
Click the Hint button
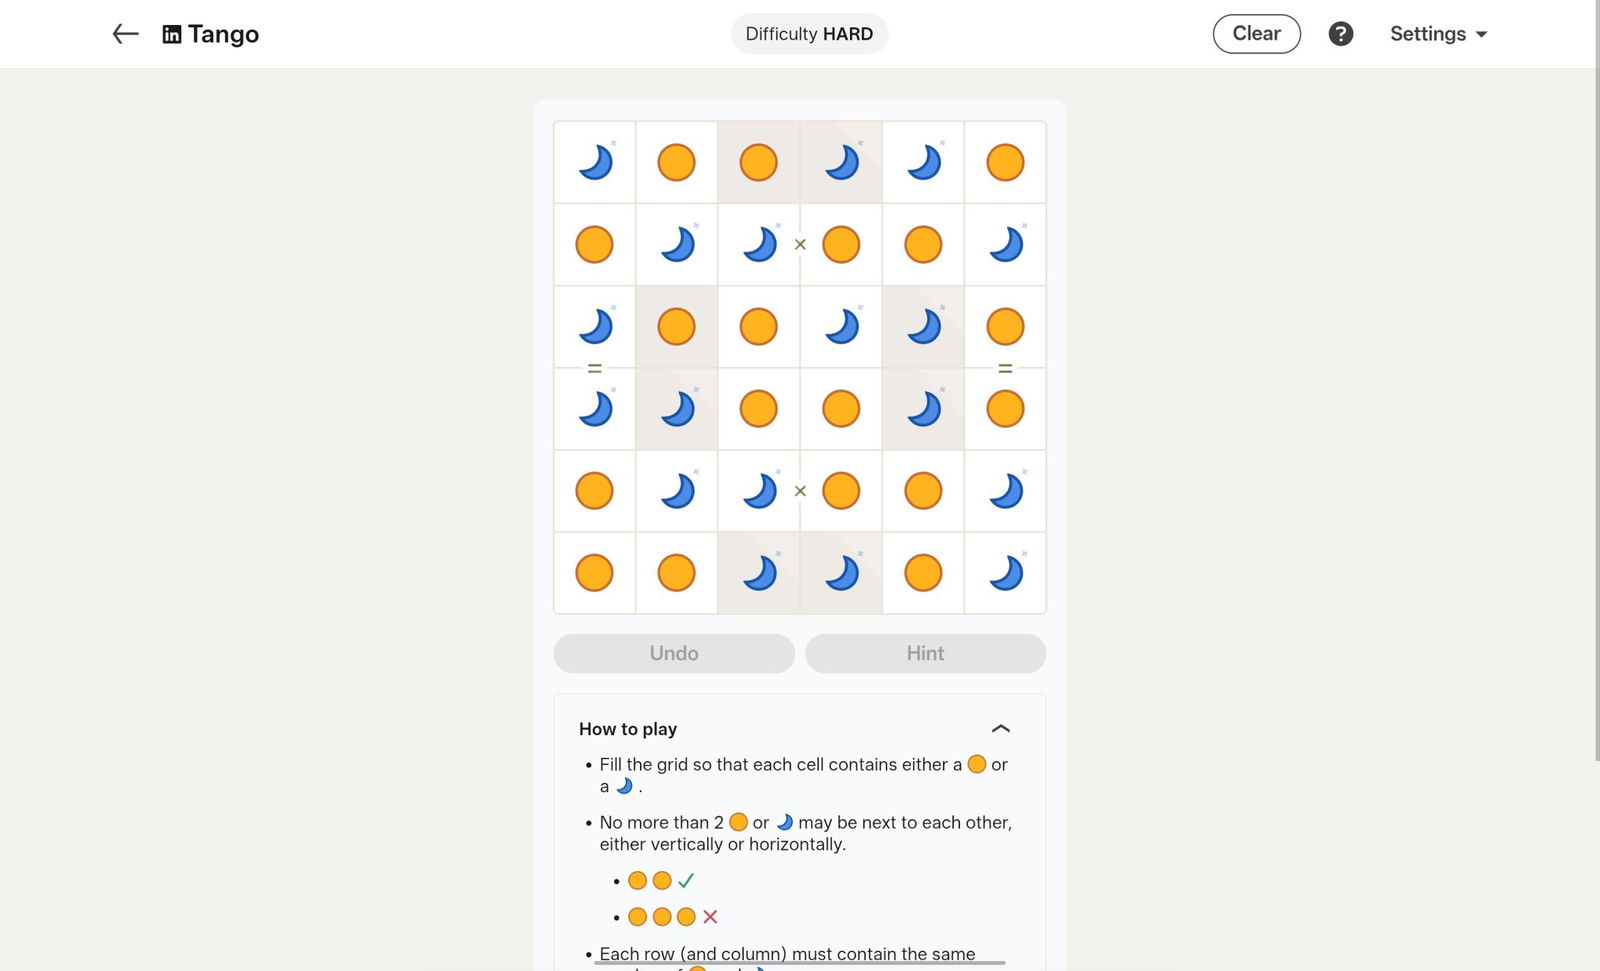tap(925, 653)
